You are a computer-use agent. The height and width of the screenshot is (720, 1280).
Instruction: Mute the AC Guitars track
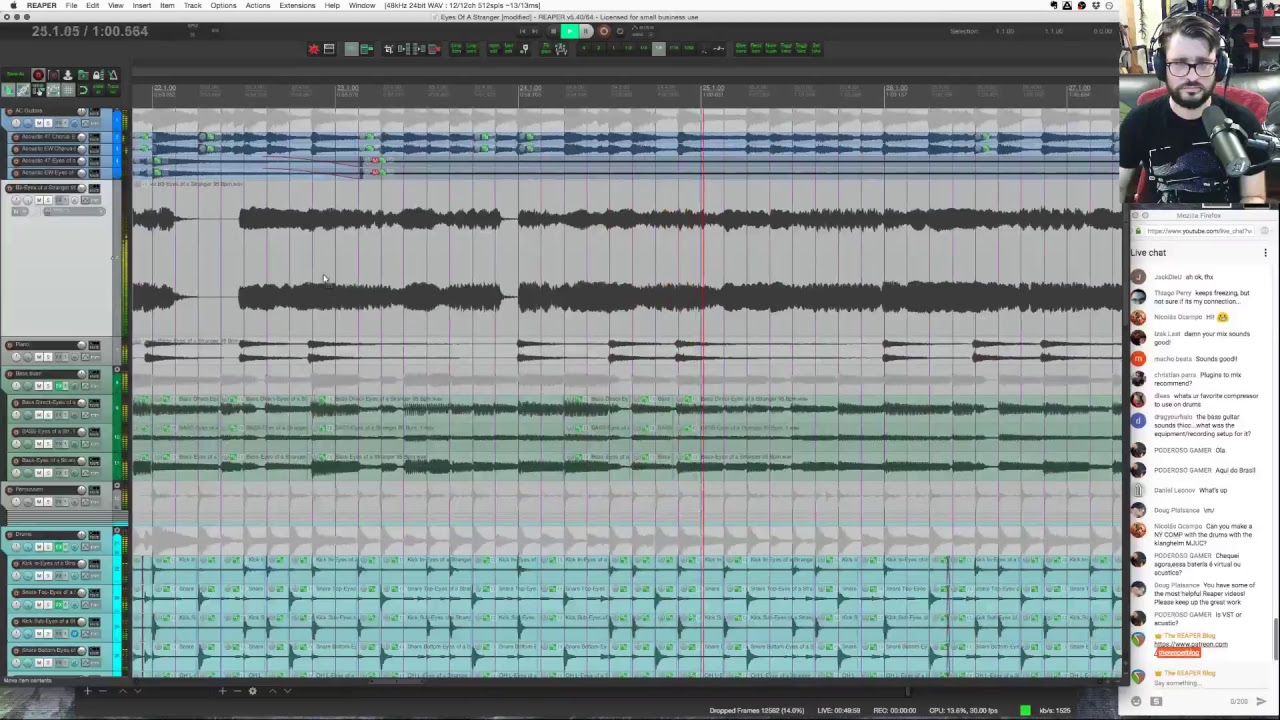click(x=39, y=123)
